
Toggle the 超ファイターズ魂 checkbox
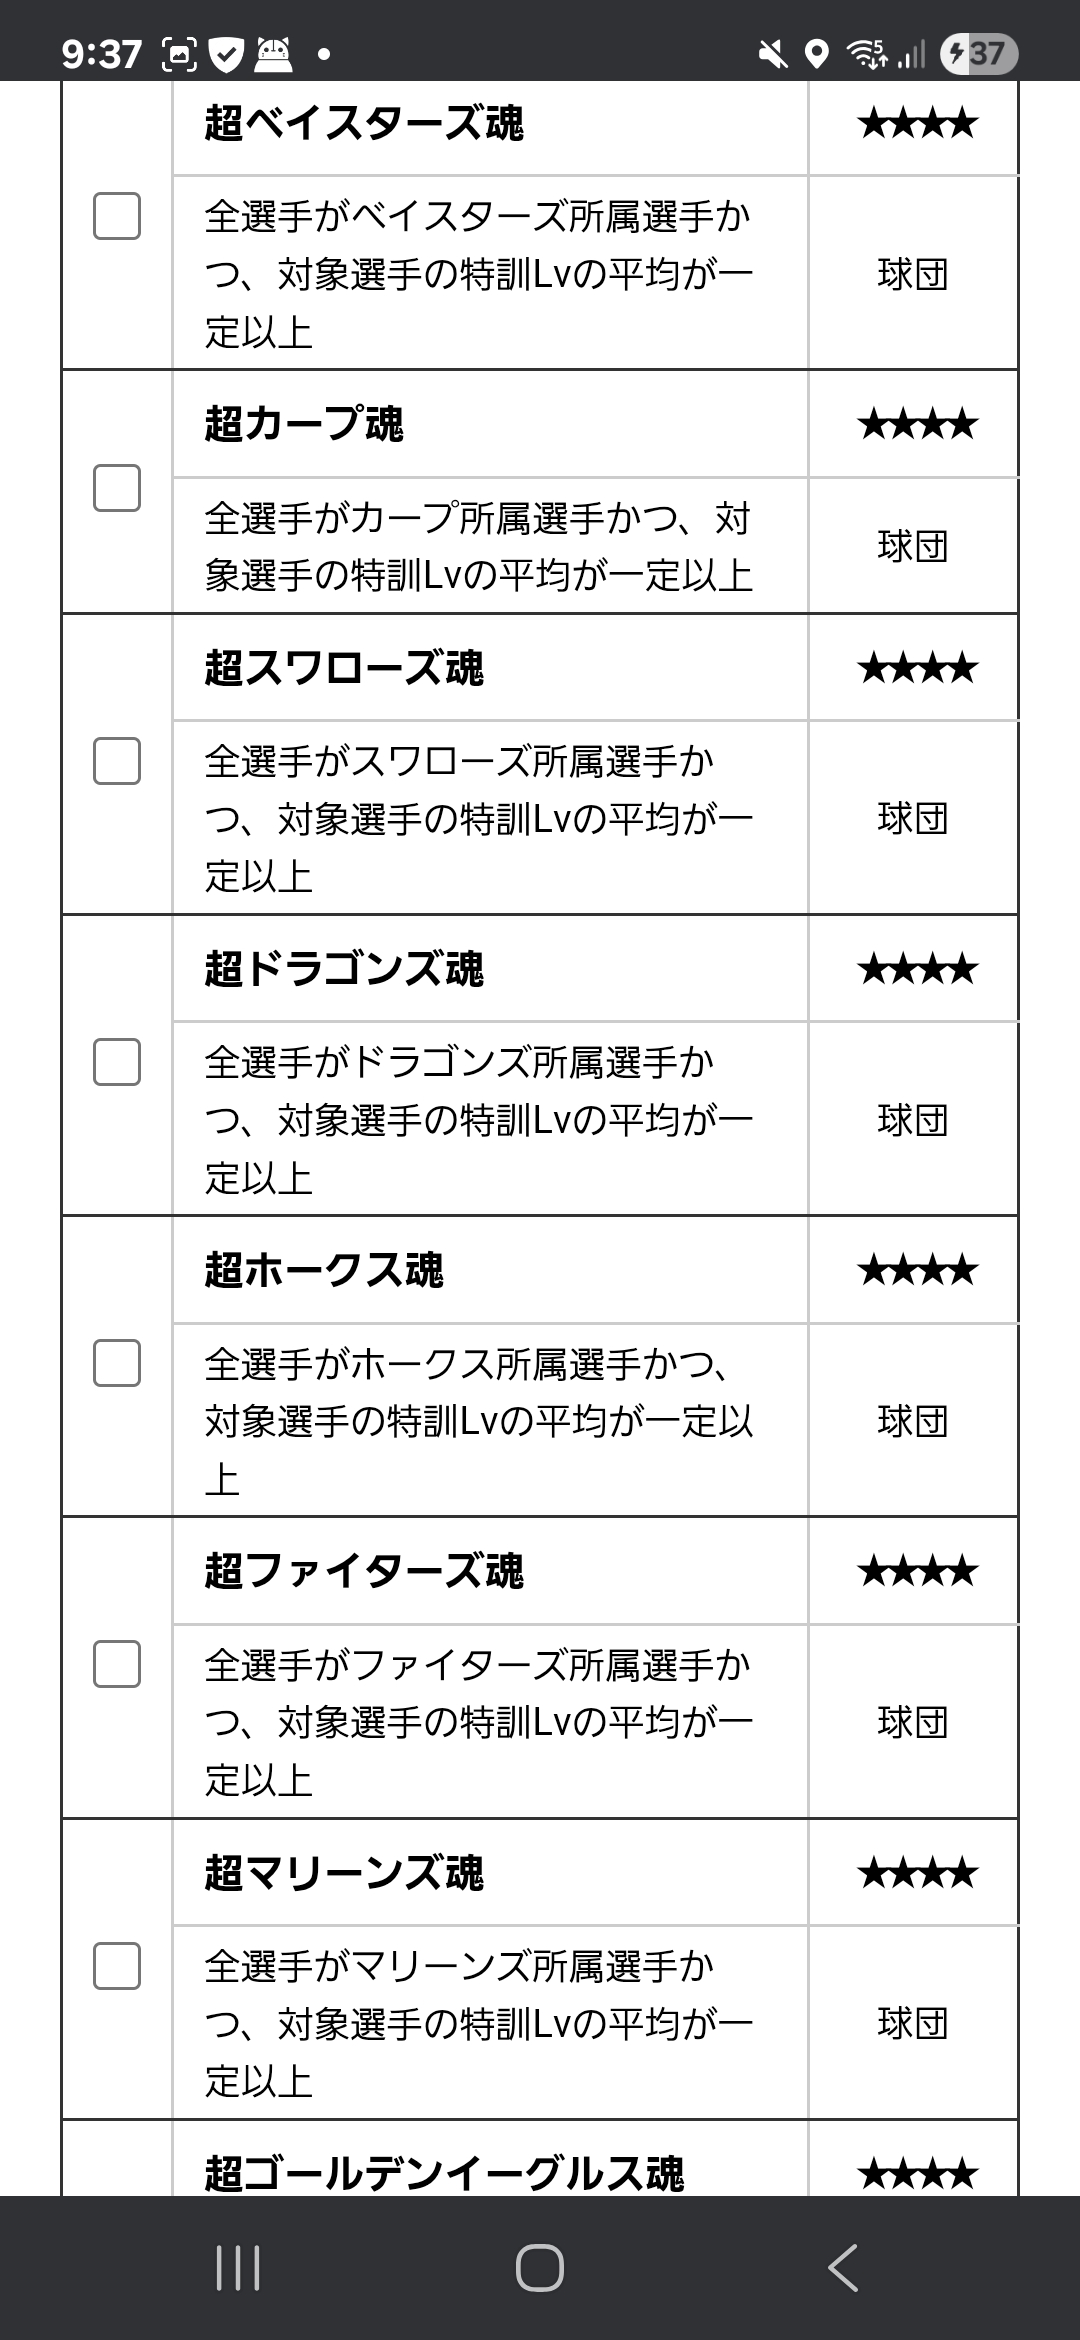[x=117, y=1664]
